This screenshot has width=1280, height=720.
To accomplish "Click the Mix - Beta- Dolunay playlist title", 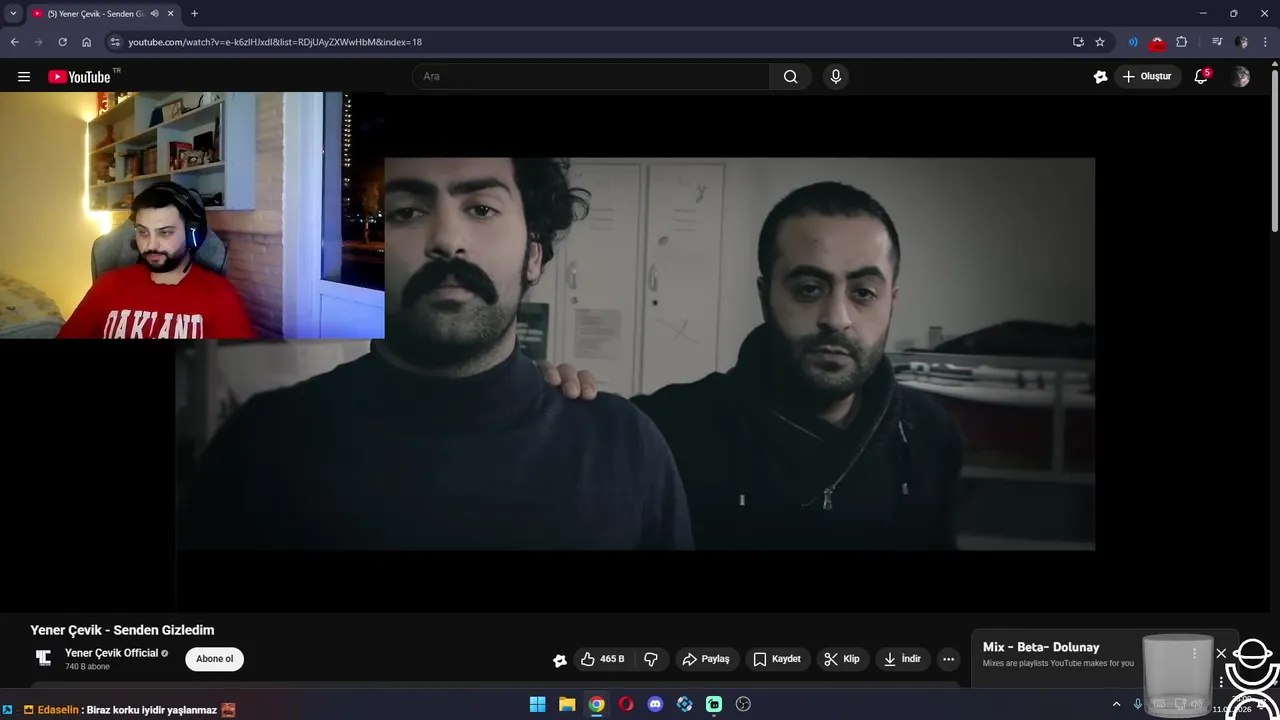I will pos(1041,647).
